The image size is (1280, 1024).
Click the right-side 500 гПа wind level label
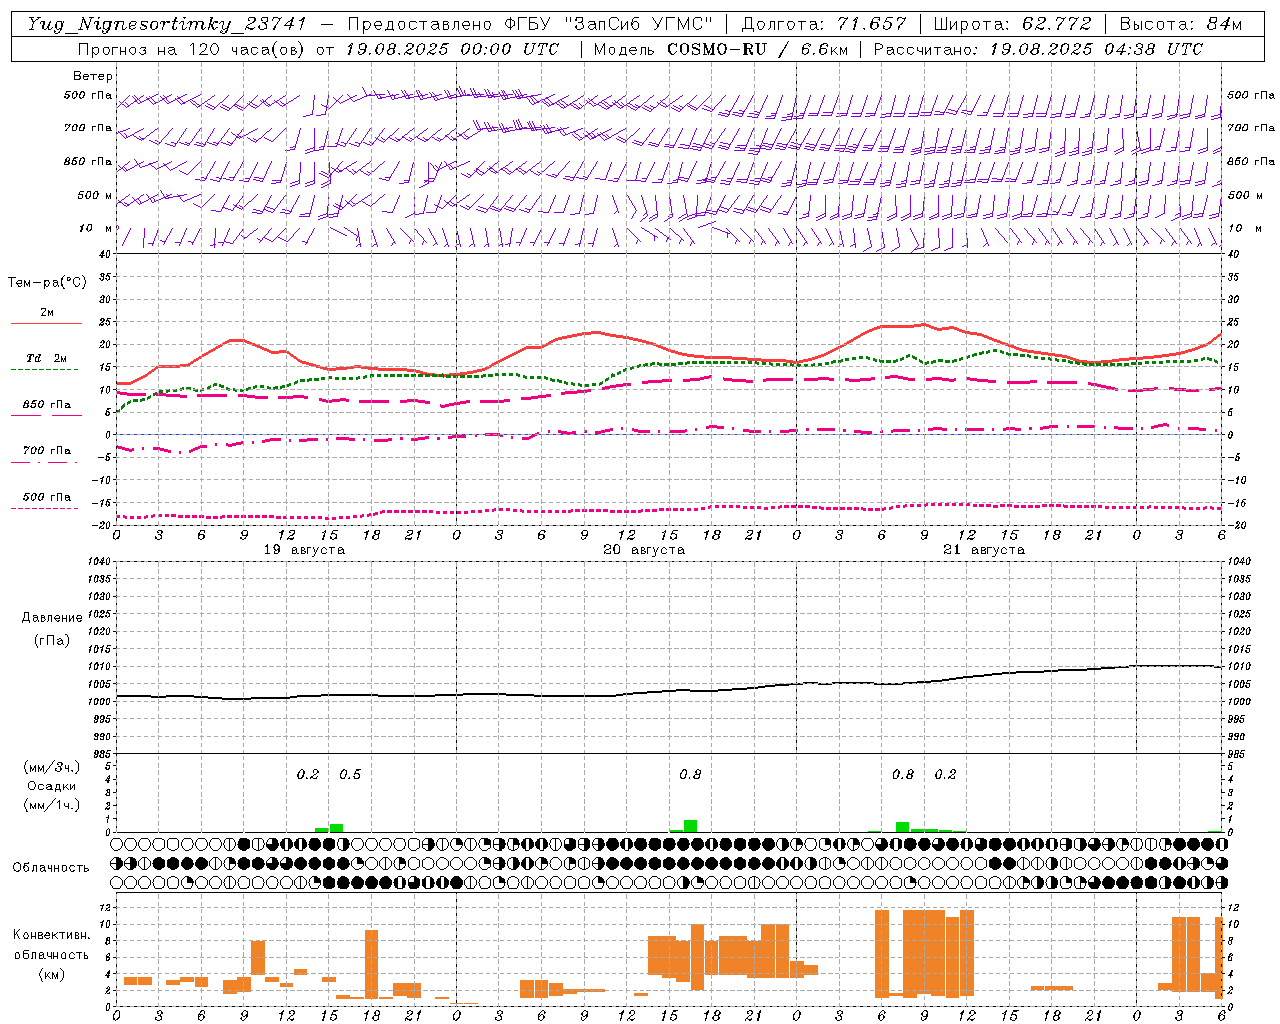point(1251,95)
